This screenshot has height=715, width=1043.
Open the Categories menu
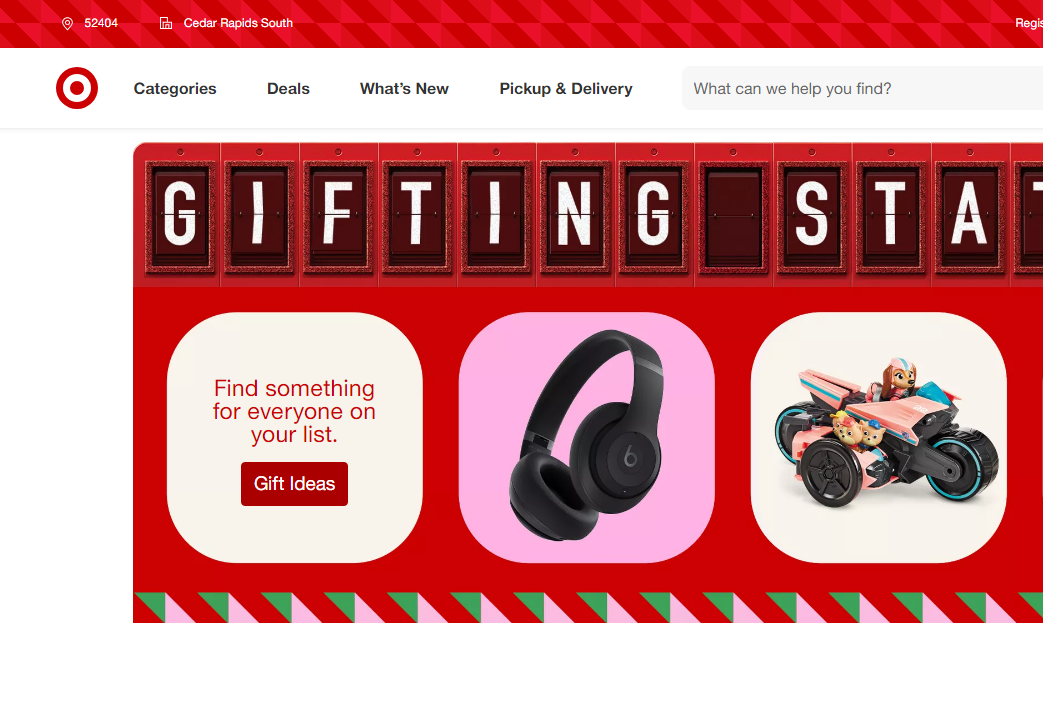click(175, 88)
